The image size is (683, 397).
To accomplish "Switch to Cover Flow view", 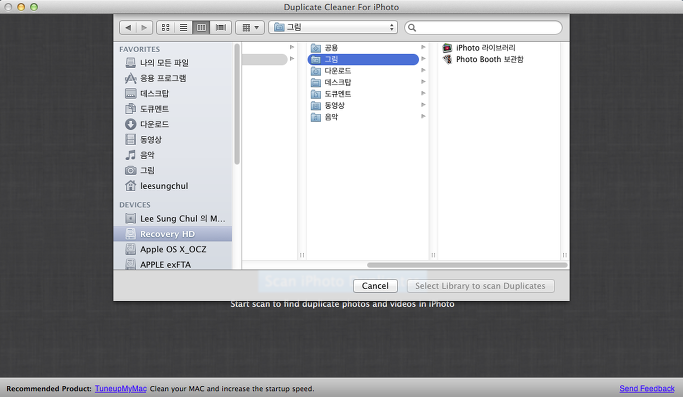I will point(221,27).
